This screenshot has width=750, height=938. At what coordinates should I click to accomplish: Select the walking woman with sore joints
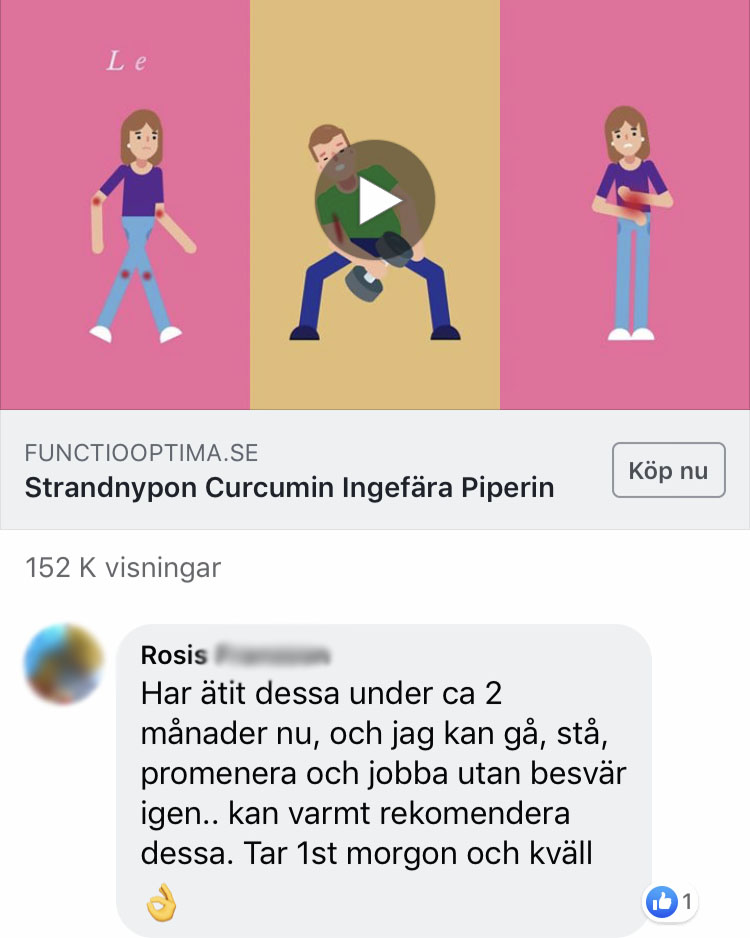[139, 226]
